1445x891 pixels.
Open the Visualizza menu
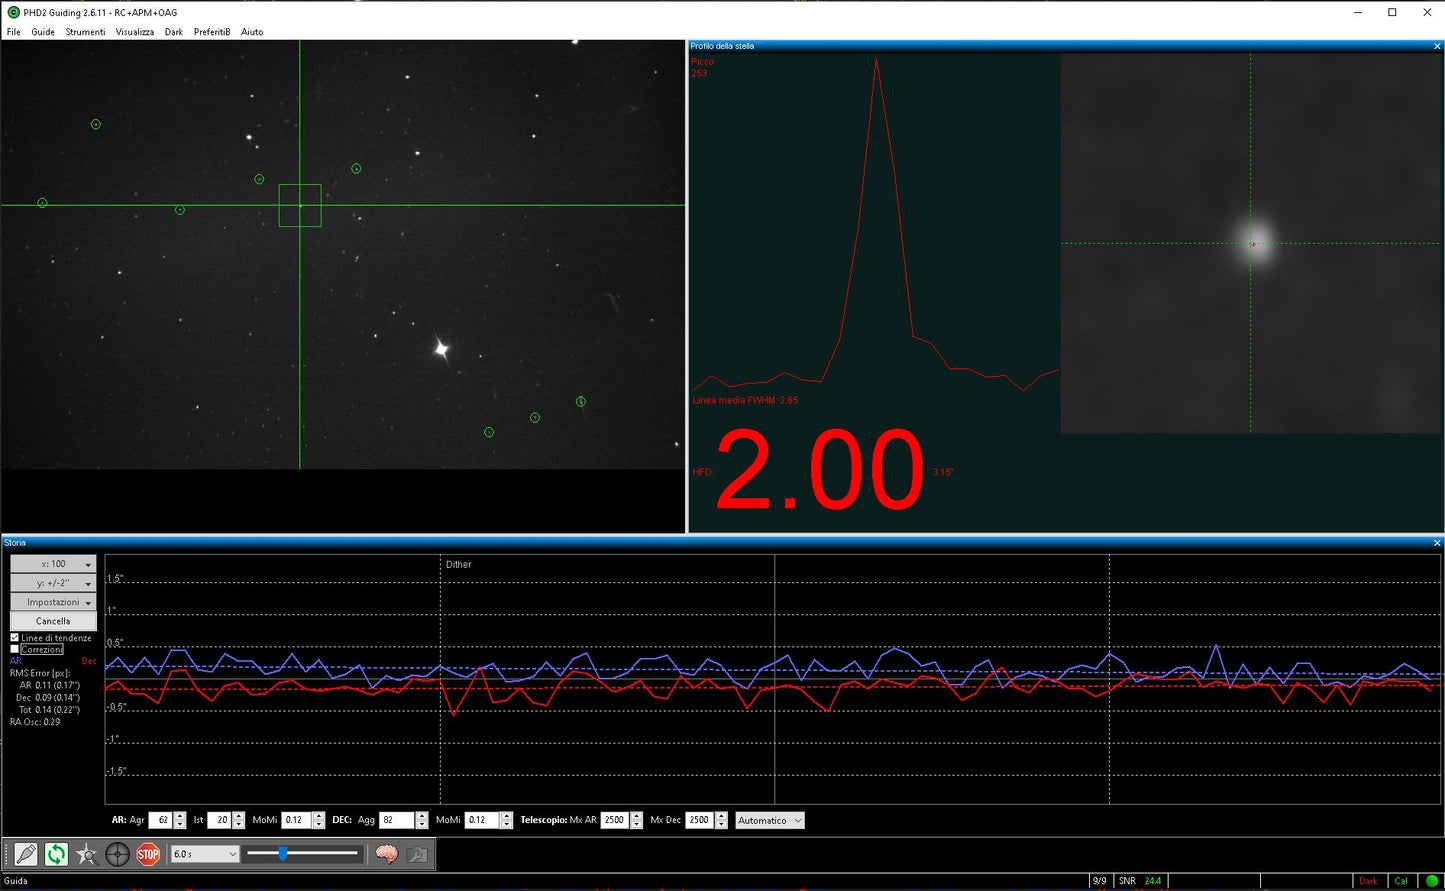pyautogui.click(x=134, y=32)
